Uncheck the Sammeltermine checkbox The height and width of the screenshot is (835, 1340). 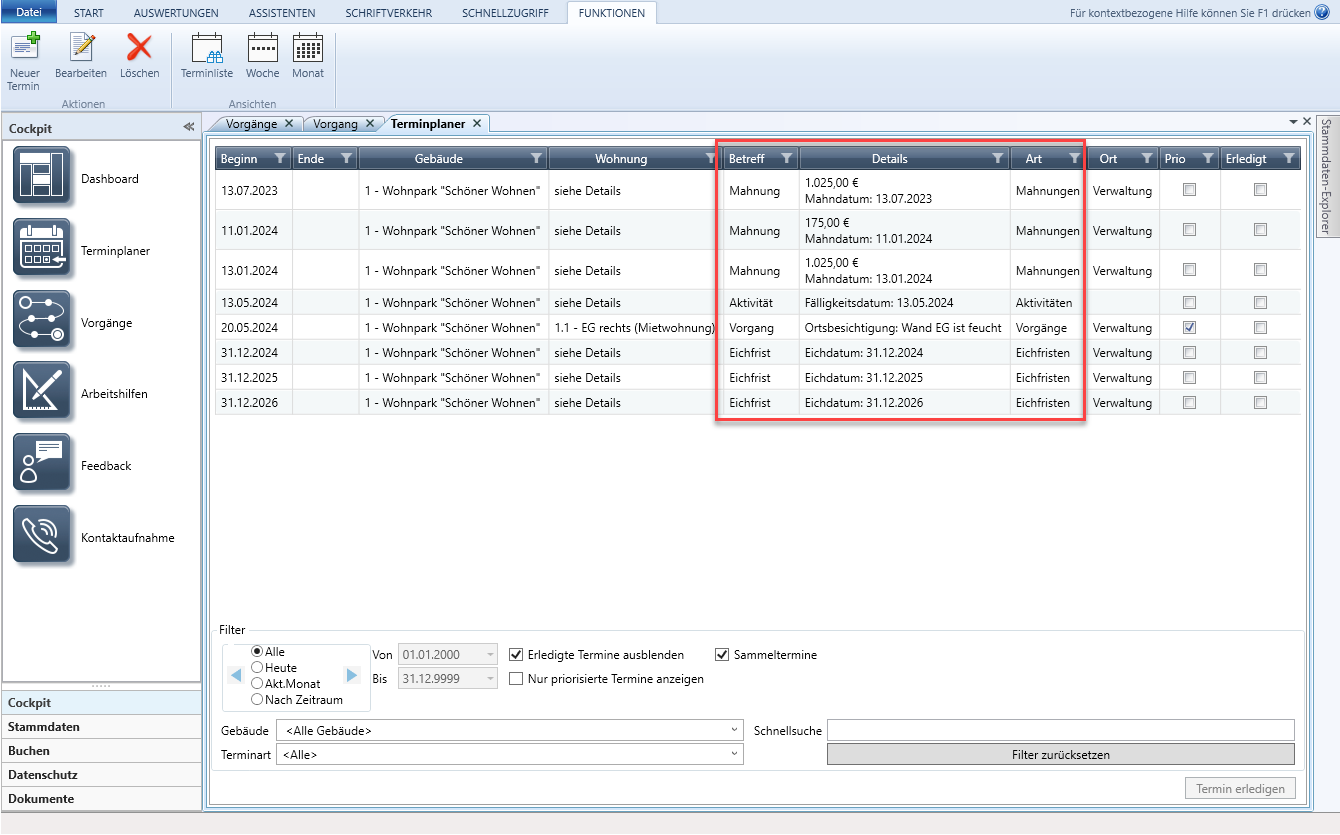tap(723, 655)
